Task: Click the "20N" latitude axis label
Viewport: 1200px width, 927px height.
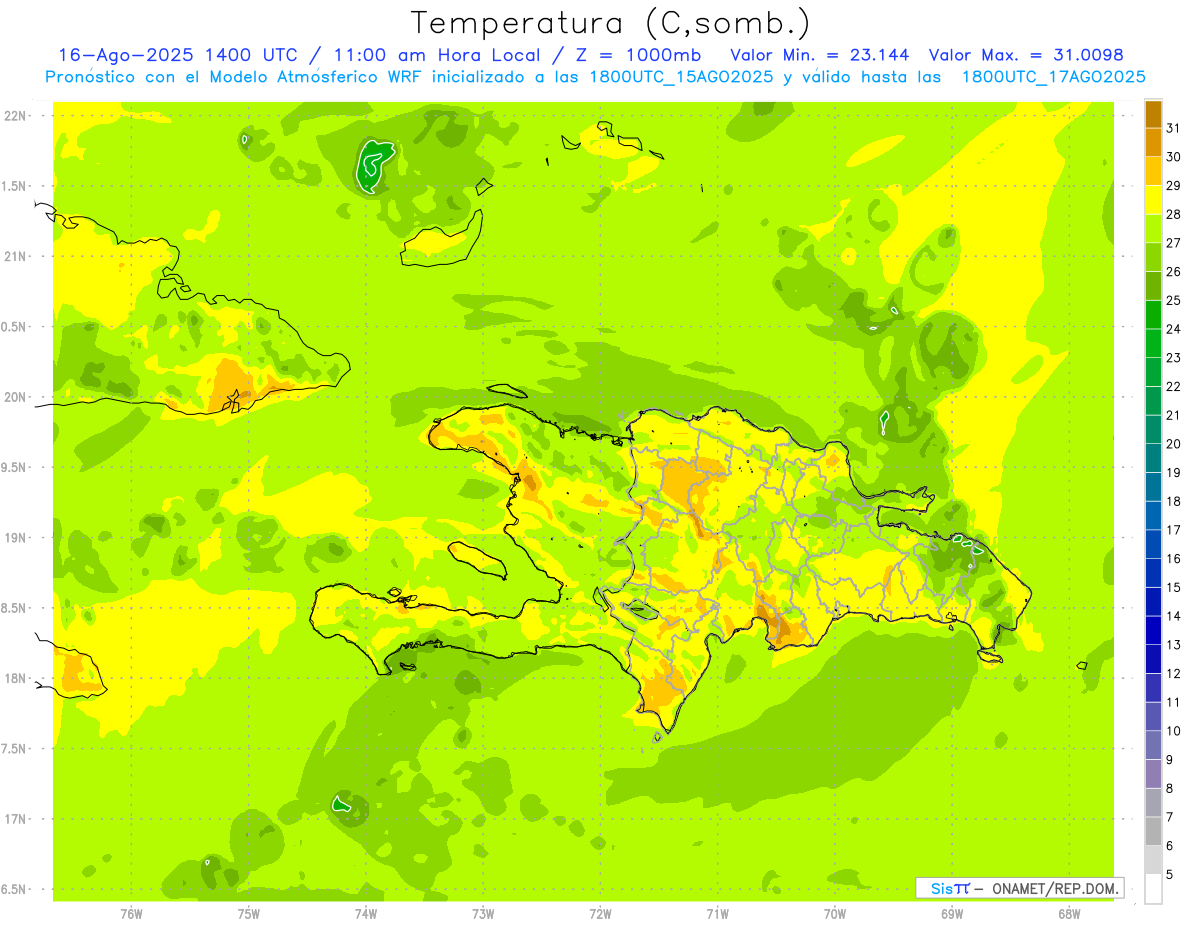Action: tap(15, 397)
